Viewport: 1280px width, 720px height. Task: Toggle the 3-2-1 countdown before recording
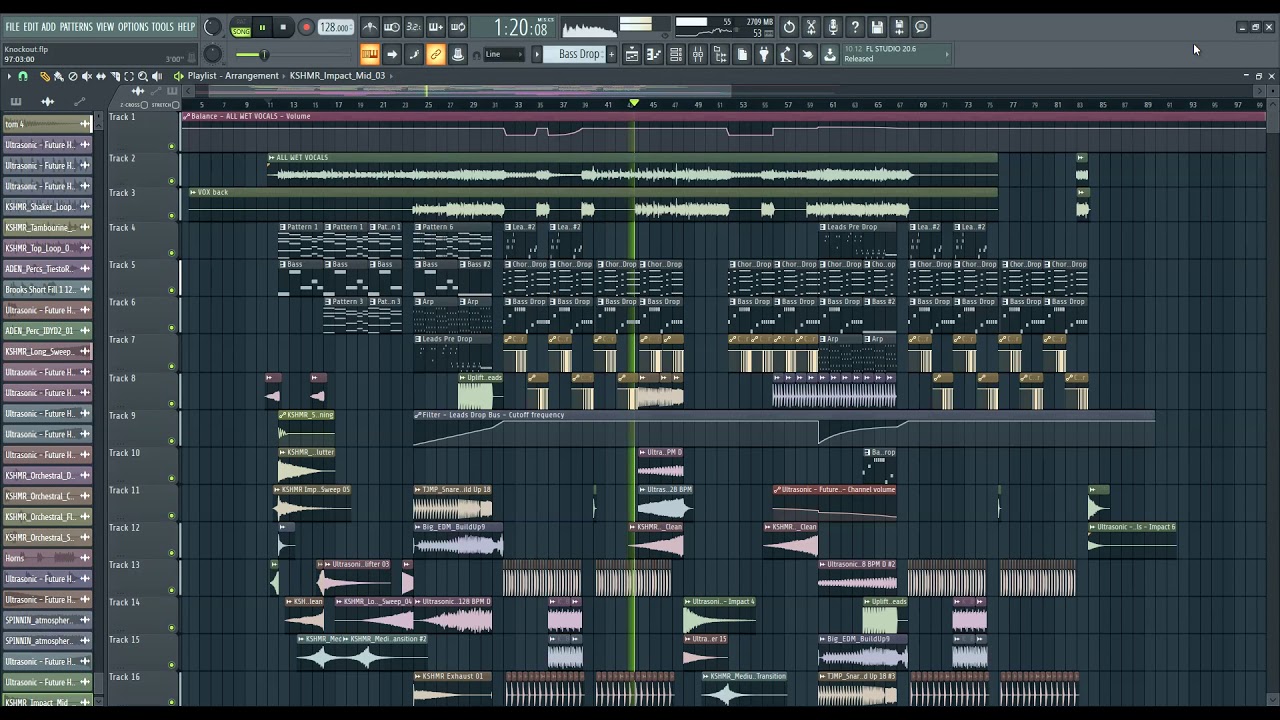[414, 27]
